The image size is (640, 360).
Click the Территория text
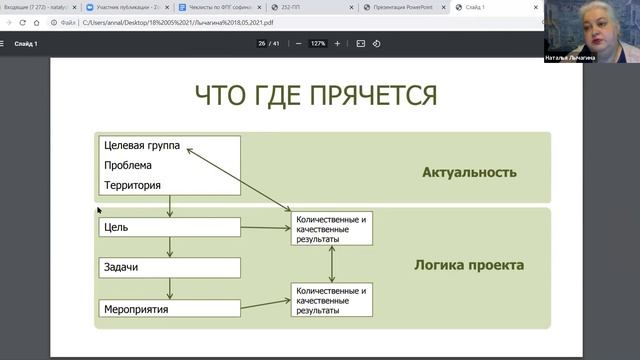pyautogui.click(x=132, y=185)
